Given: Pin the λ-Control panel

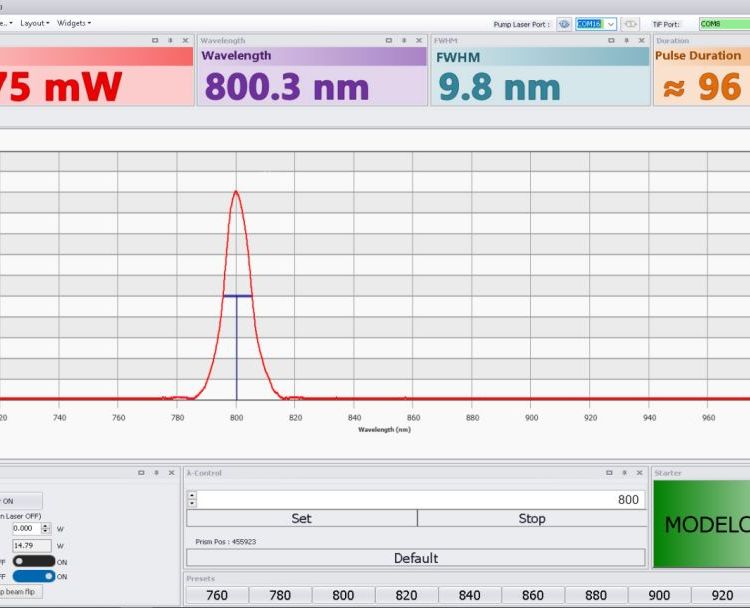Looking at the screenshot, I should [624, 473].
